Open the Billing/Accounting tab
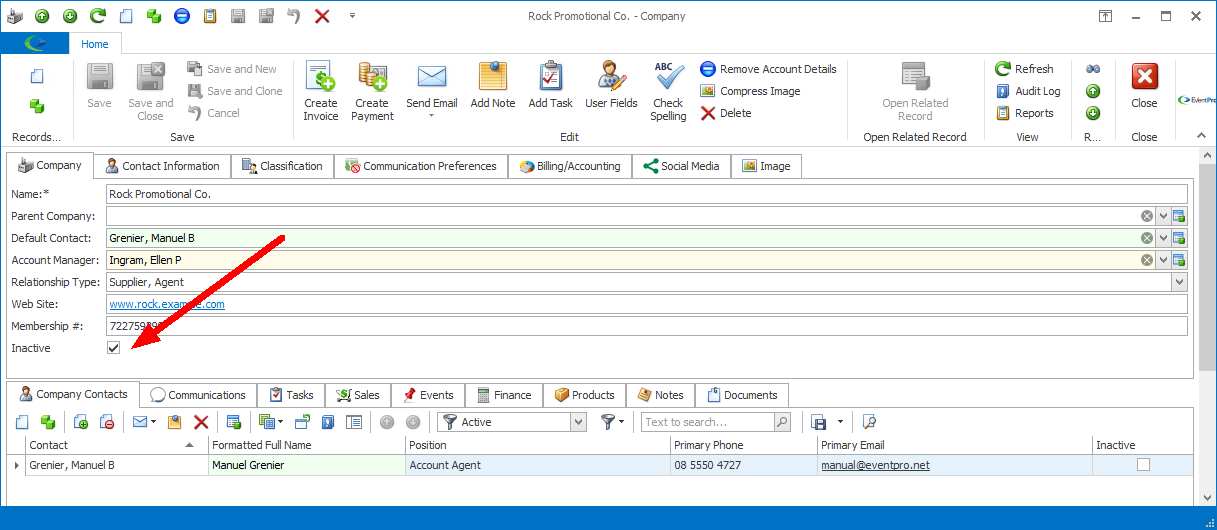The height and width of the screenshot is (530, 1217). [x=570, y=166]
